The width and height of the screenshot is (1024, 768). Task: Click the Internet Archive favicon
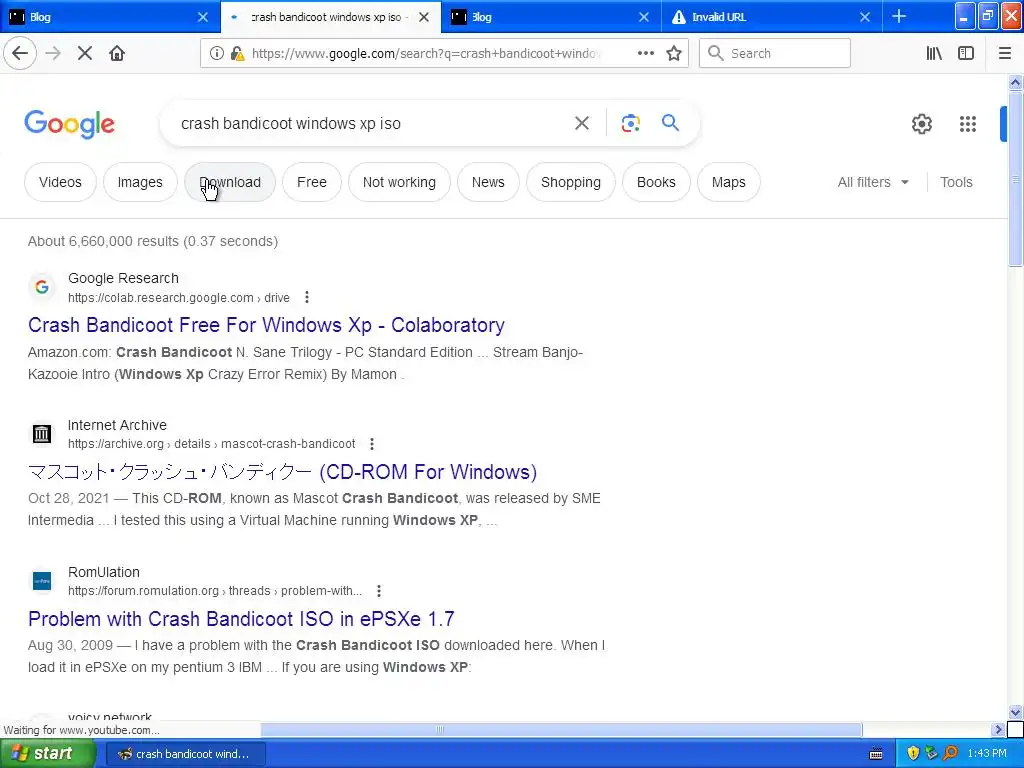click(x=42, y=434)
